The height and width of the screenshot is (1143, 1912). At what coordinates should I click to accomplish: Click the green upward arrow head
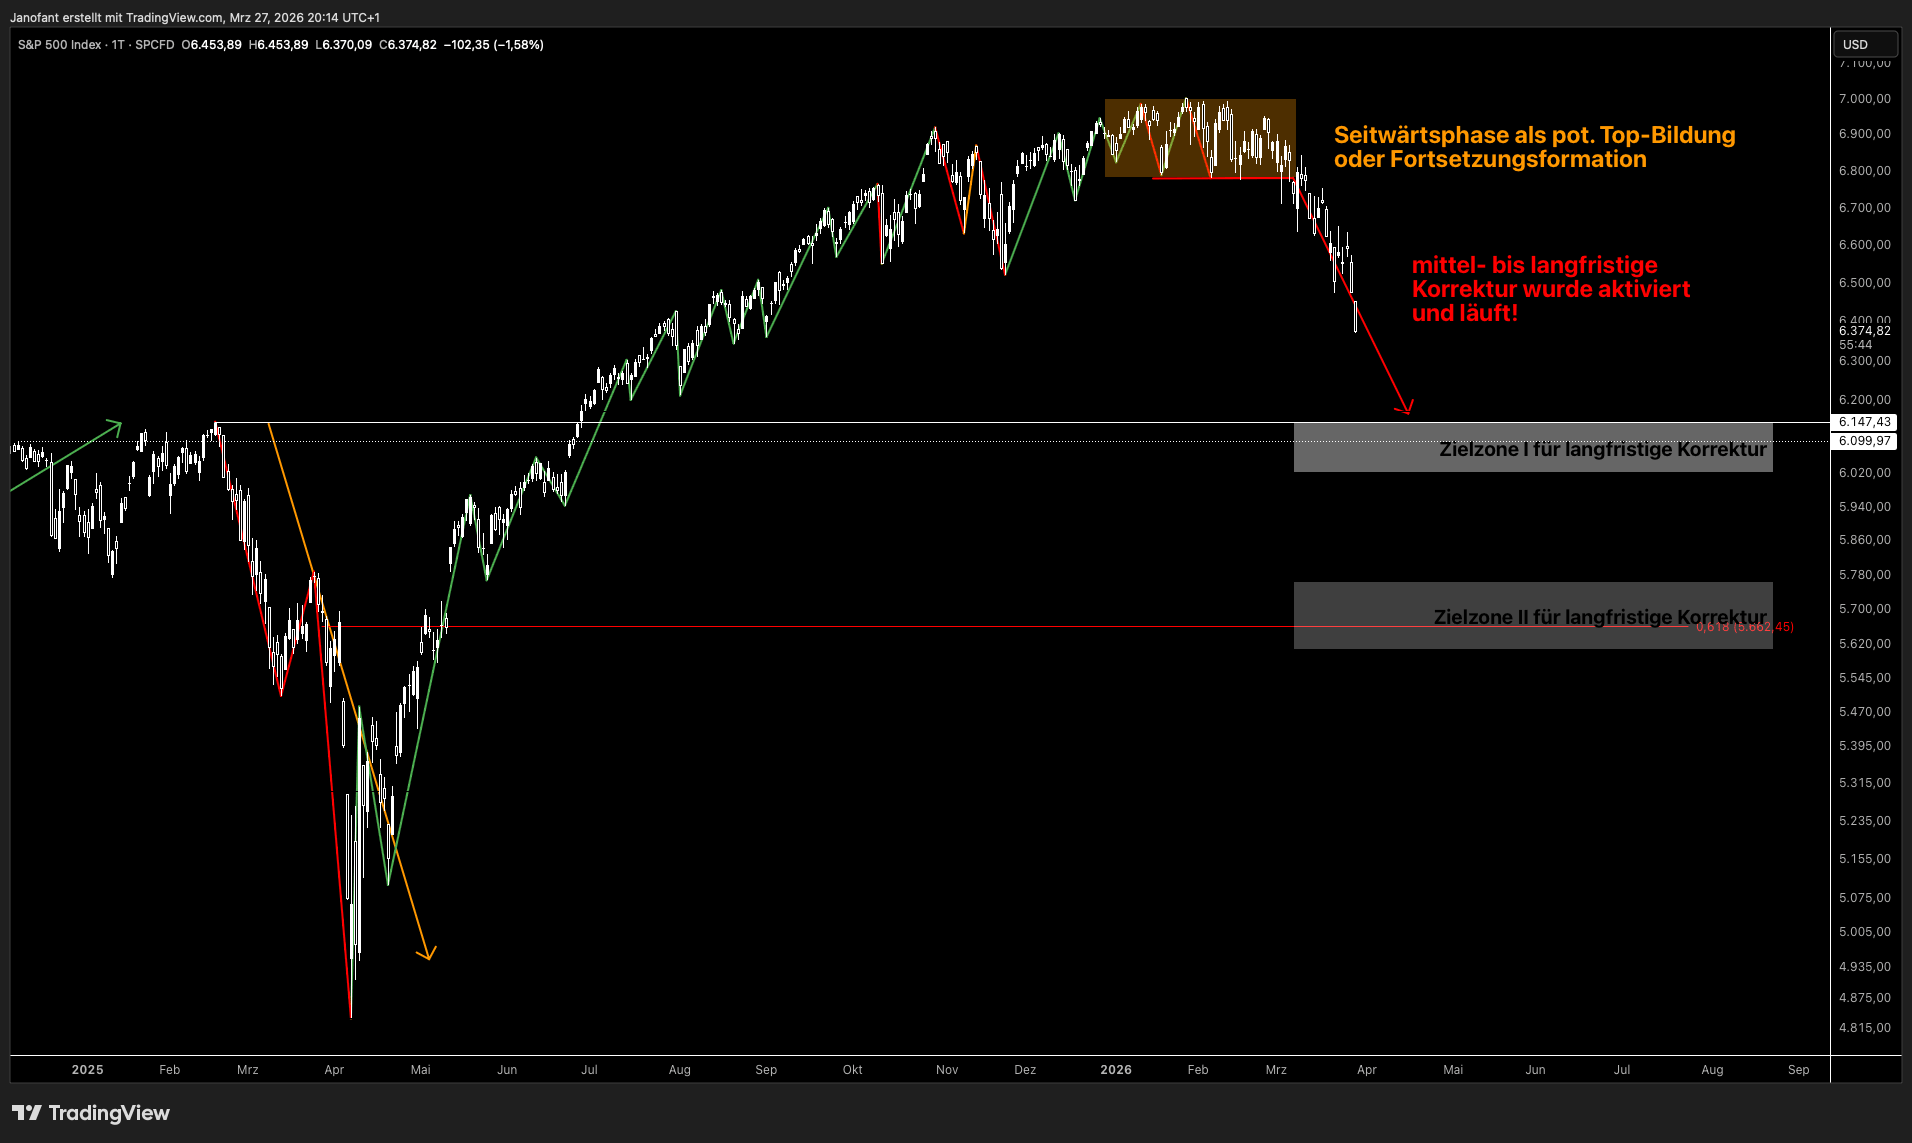click(x=116, y=426)
